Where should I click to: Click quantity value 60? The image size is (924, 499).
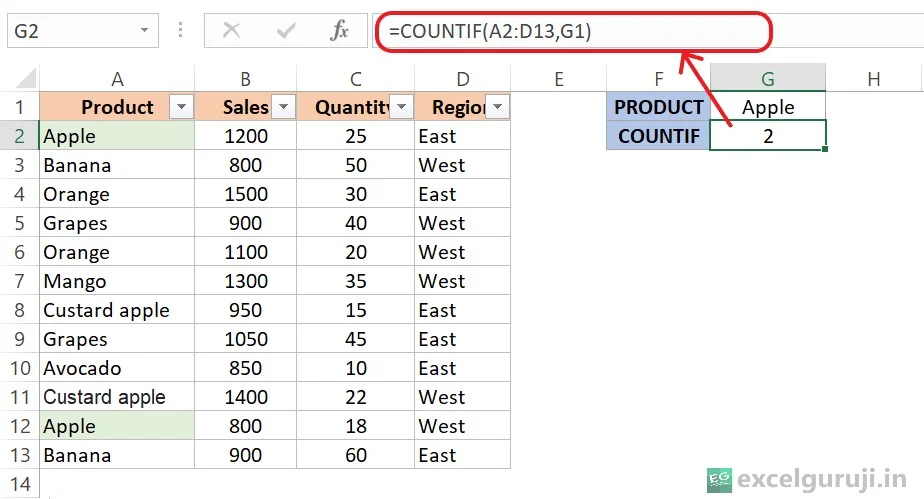click(356, 455)
